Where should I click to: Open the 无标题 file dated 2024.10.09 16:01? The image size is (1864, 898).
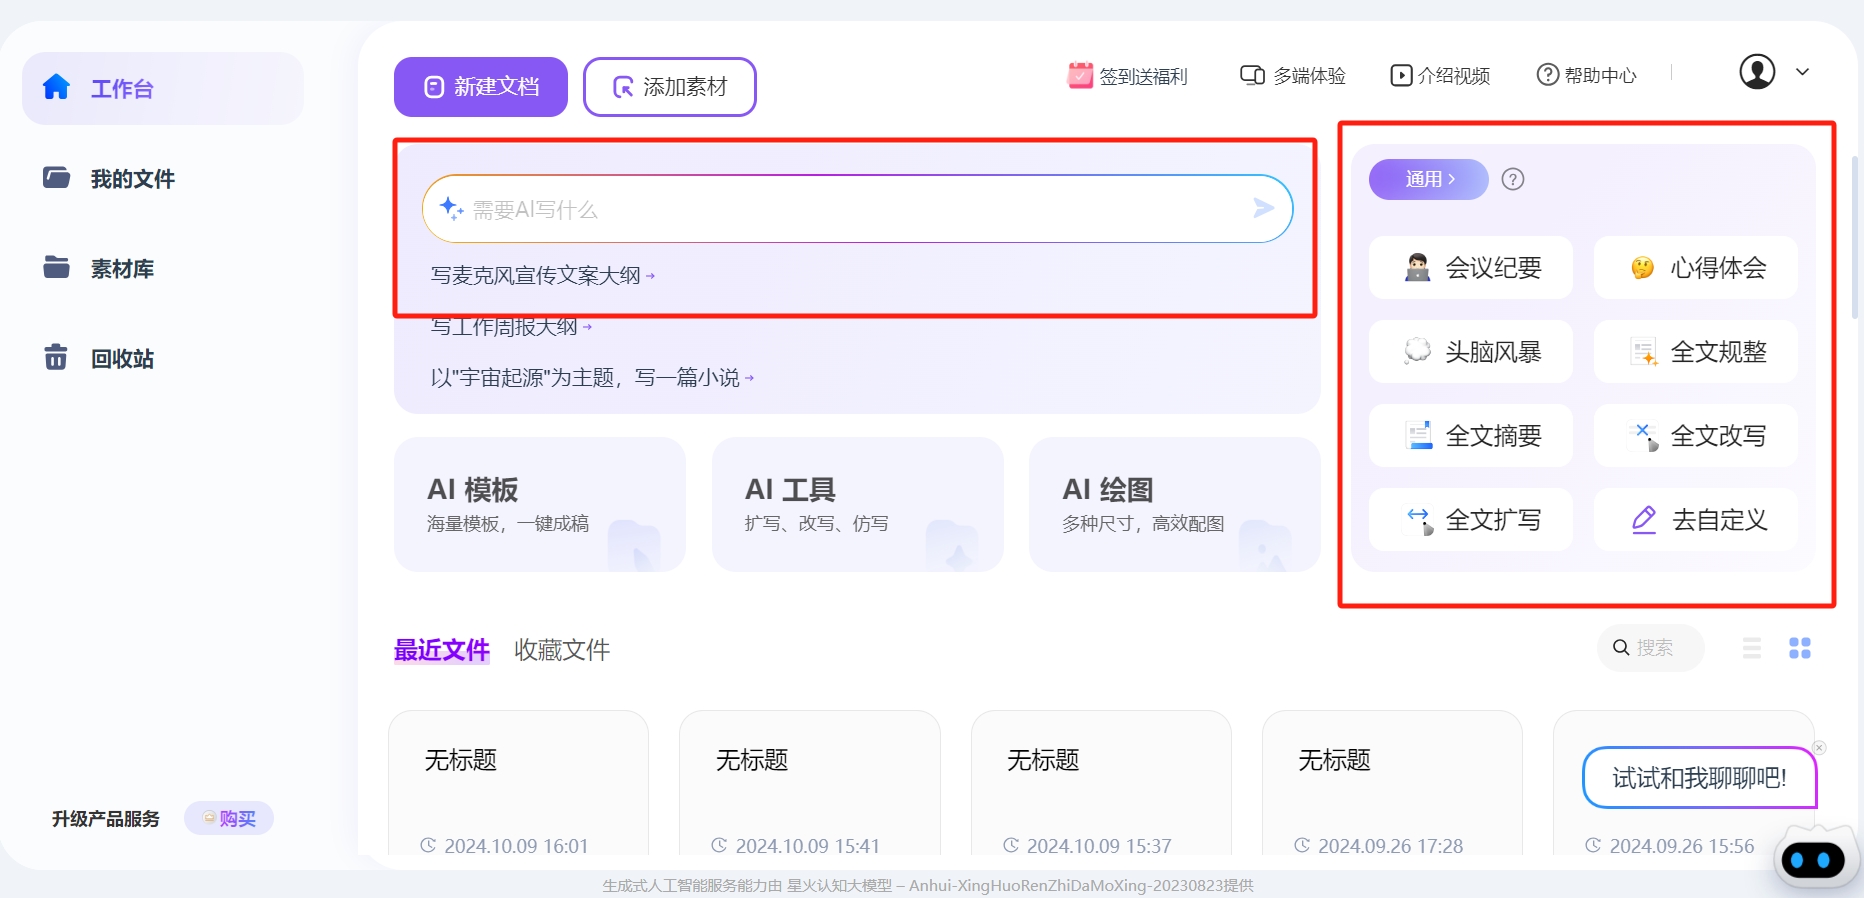pyautogui.click(x=518, y=783)
